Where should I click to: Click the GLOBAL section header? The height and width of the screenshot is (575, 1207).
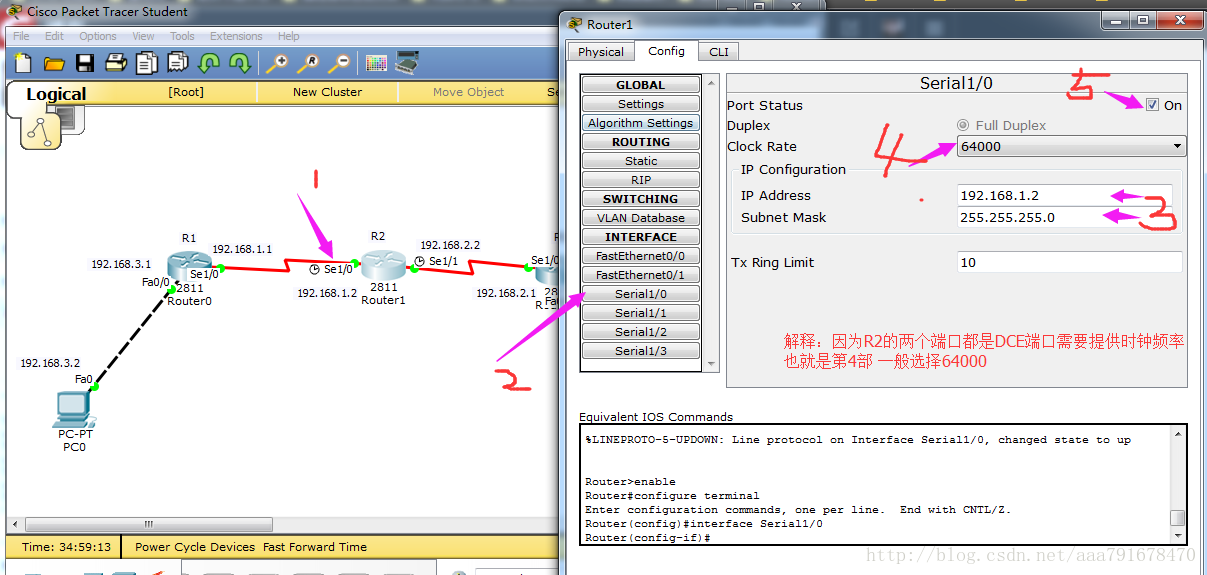pos(641,85)
